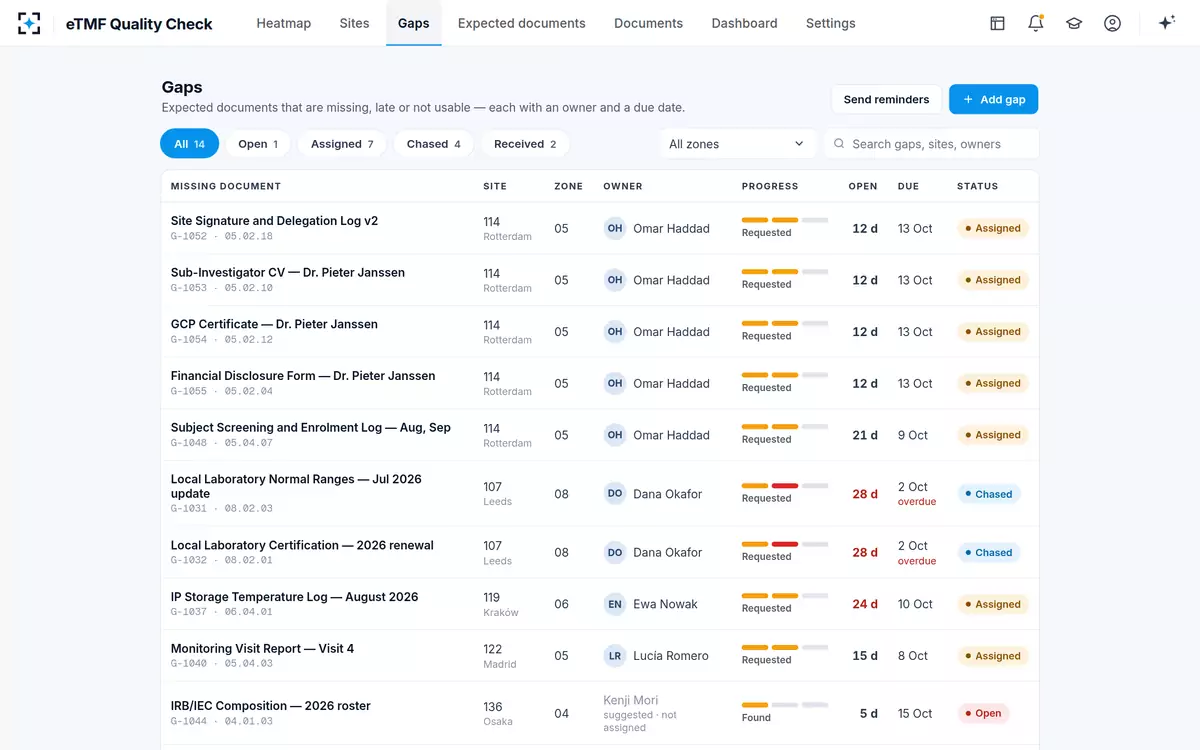The image size is (1200, 750).
Task: Open the user account profile icon
Action: pos(1112,23)
